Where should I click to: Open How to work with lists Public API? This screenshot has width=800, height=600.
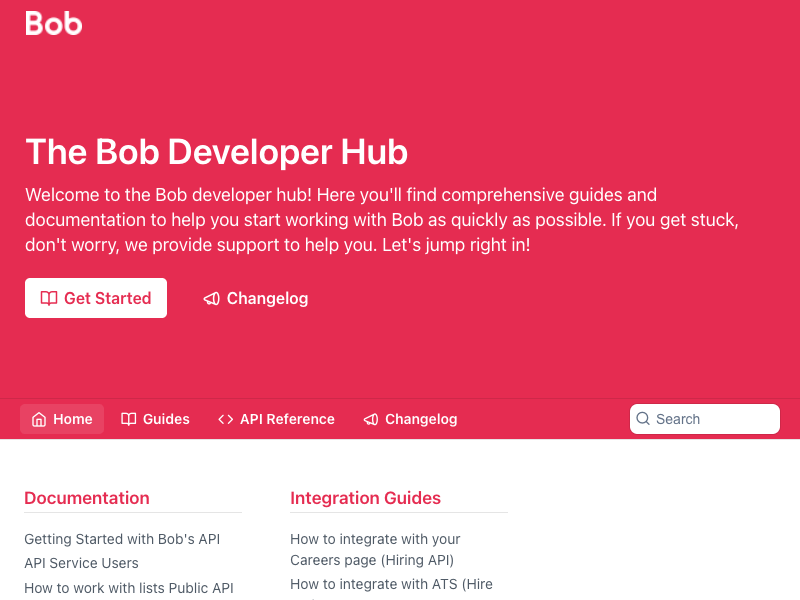tap(129, 588)
